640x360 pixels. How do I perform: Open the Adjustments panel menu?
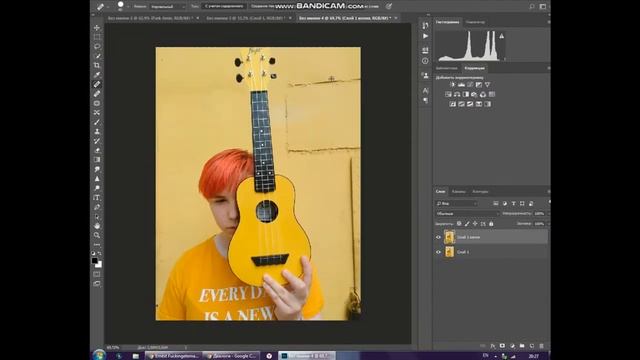548,68
